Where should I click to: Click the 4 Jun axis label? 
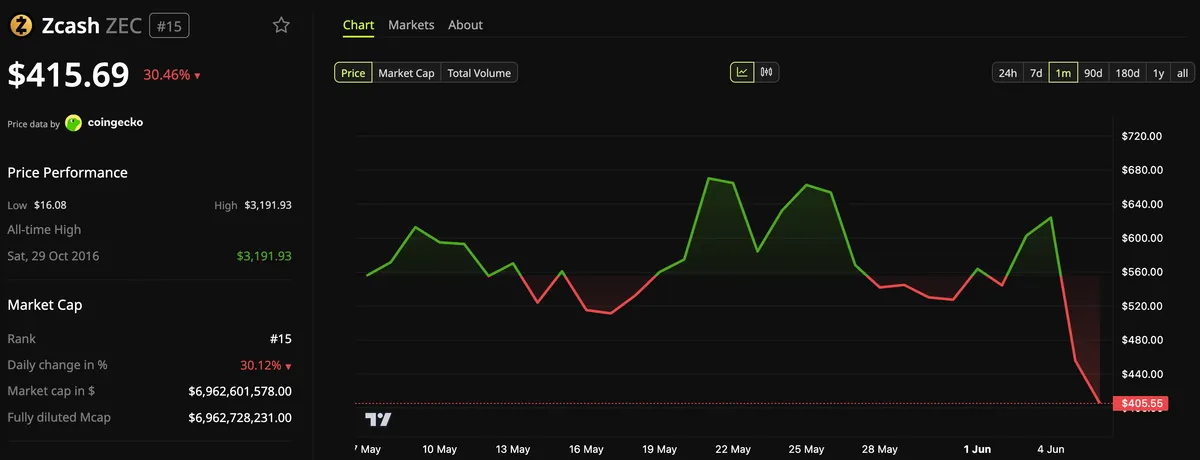[1052, 449]
